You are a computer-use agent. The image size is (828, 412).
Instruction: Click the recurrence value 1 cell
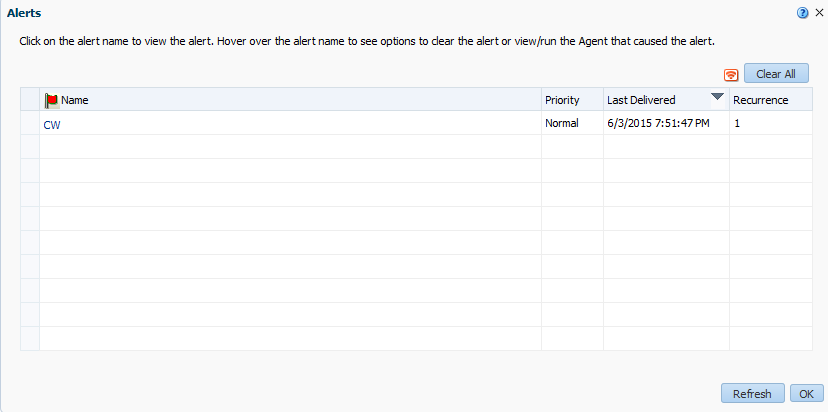737,124
